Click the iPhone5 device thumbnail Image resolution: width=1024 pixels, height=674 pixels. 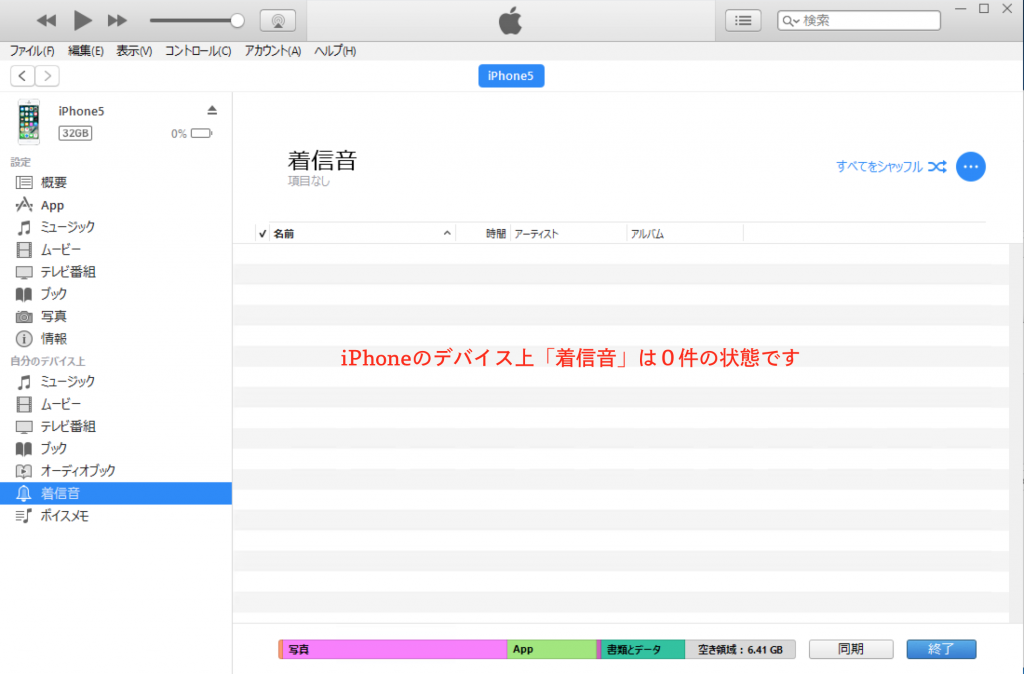click(29, 122)
